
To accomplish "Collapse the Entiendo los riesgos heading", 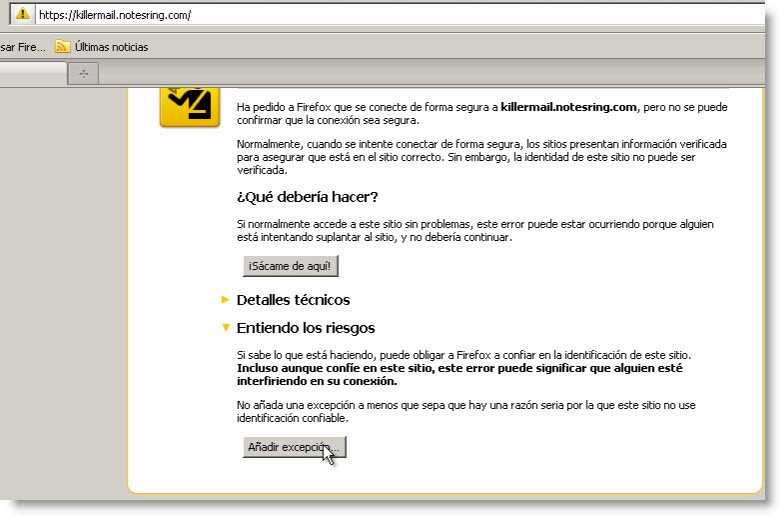I will click(x=305, y=328).
